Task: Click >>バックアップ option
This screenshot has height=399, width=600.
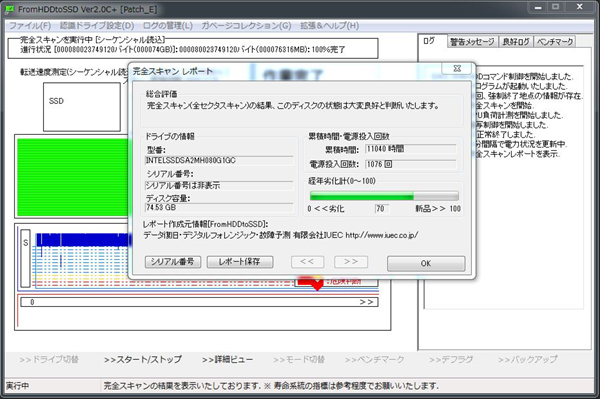Action: tap(528, 360)
